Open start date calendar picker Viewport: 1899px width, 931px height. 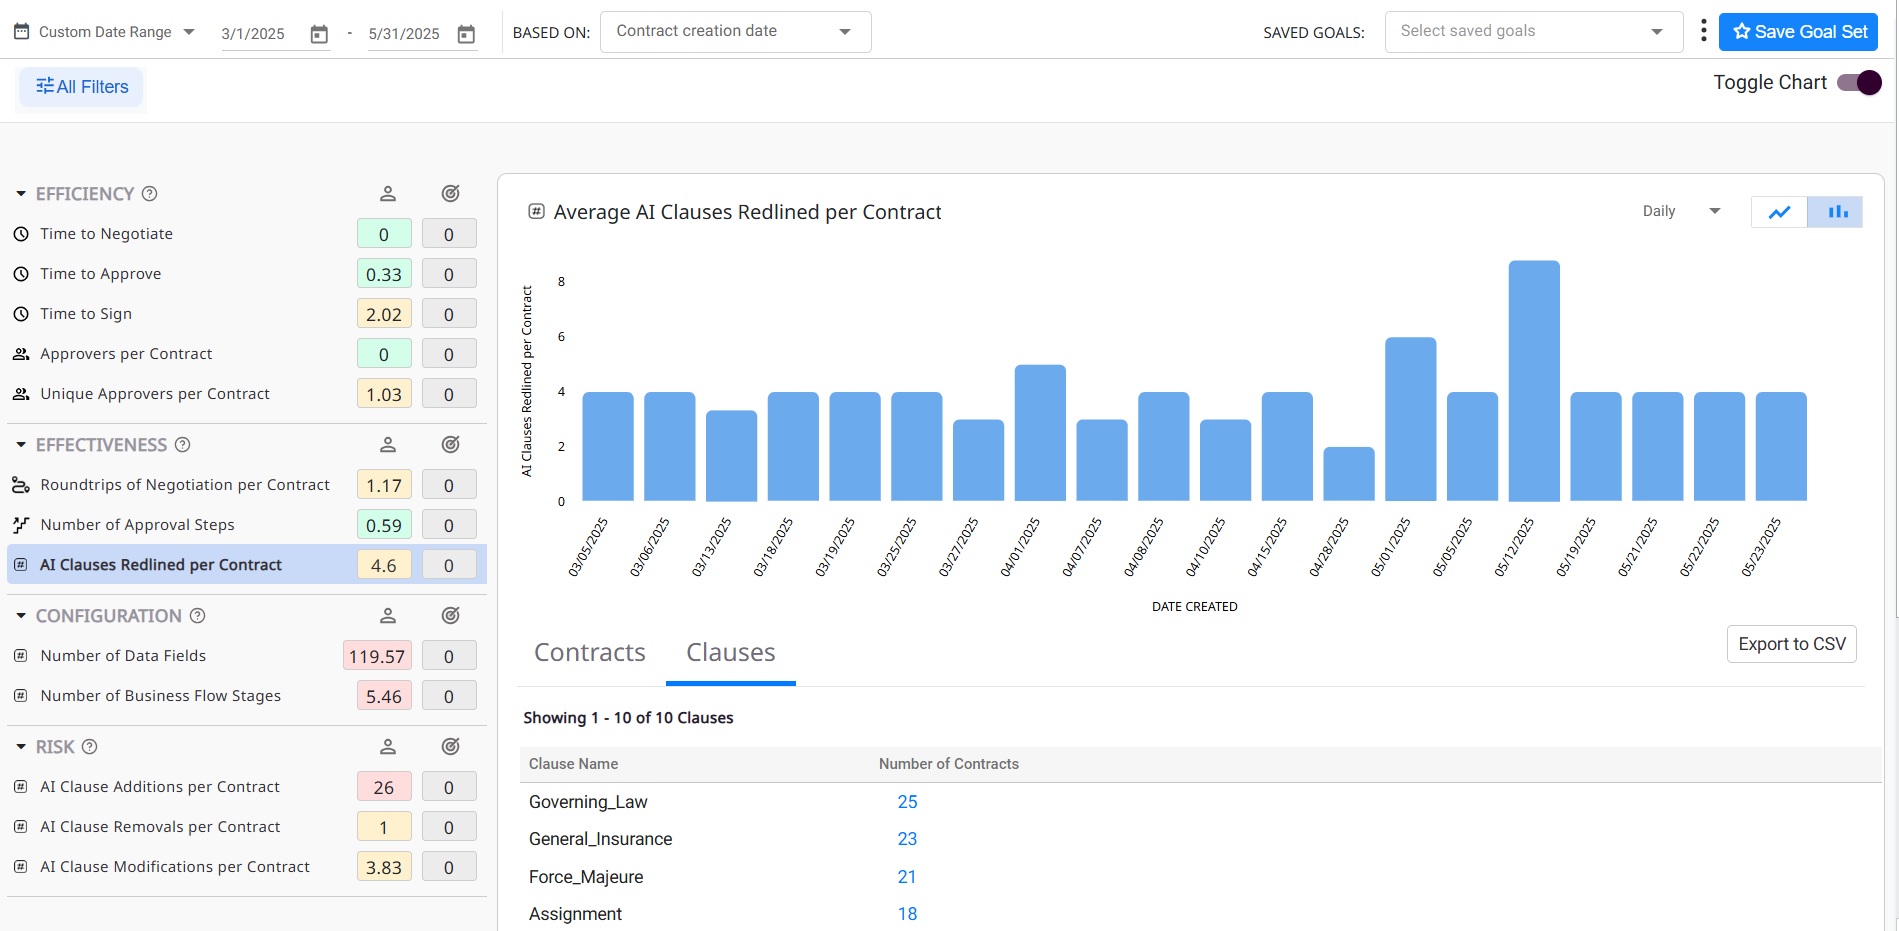click(x=319, y=34)
